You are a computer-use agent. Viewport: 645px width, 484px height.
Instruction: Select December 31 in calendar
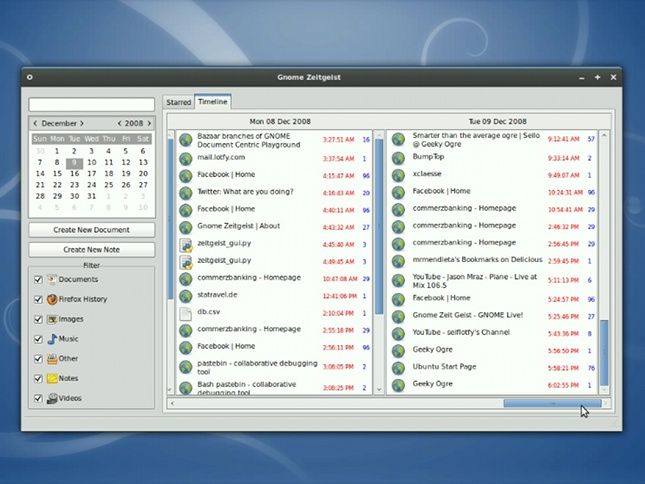tap(92, 196)
